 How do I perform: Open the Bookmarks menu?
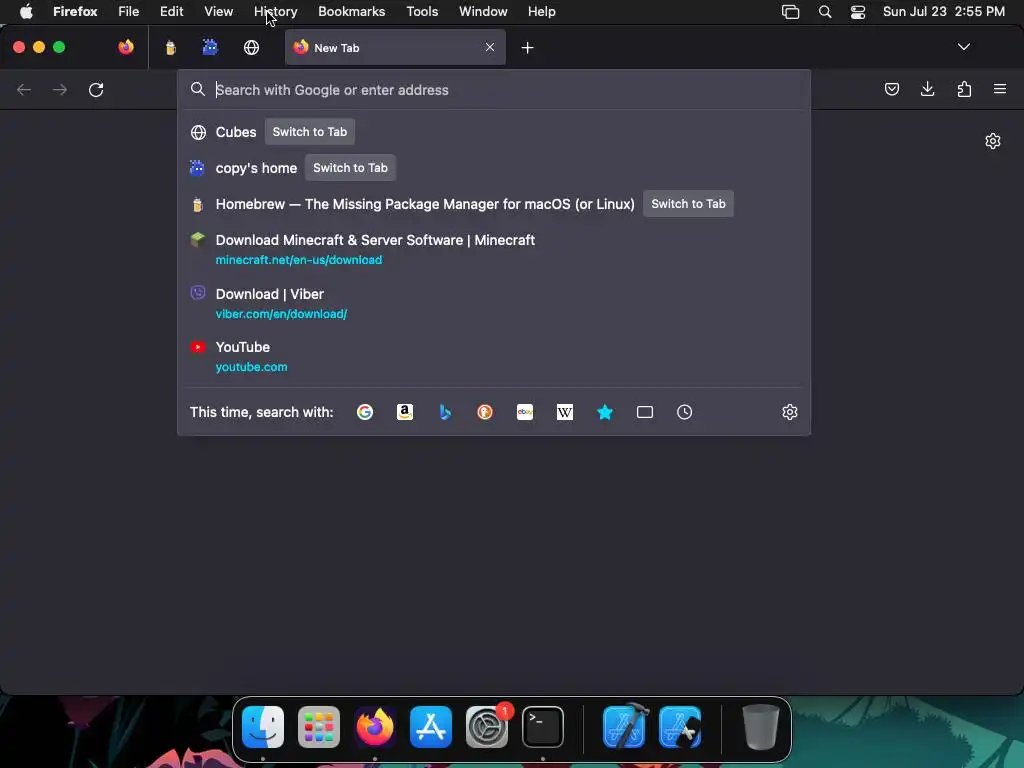[x=351, y=12]
